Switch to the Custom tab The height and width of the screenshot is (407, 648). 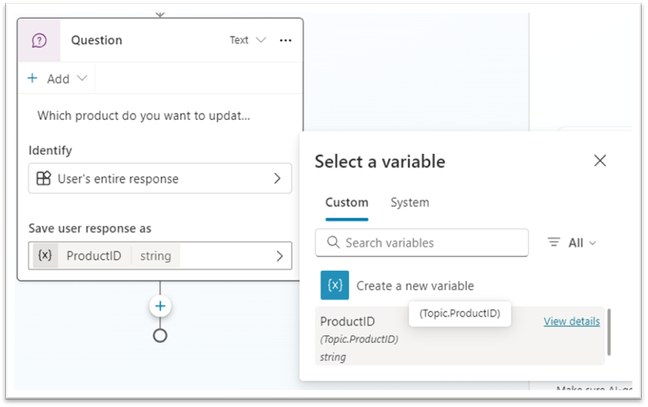[346, 202]
